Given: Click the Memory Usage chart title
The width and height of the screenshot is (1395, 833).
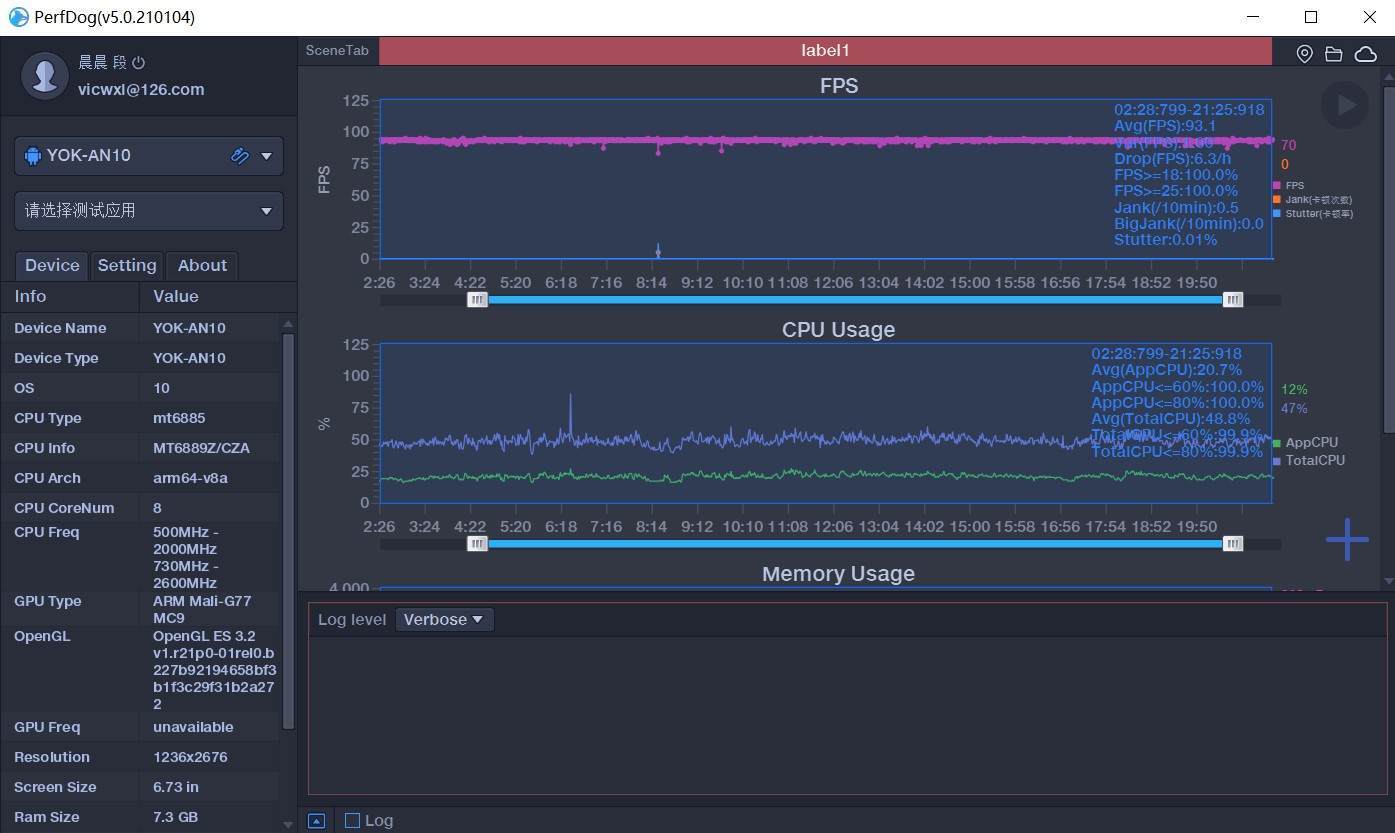Looking at the screenshot, I should pyautogui.click(x=838, y=574).
